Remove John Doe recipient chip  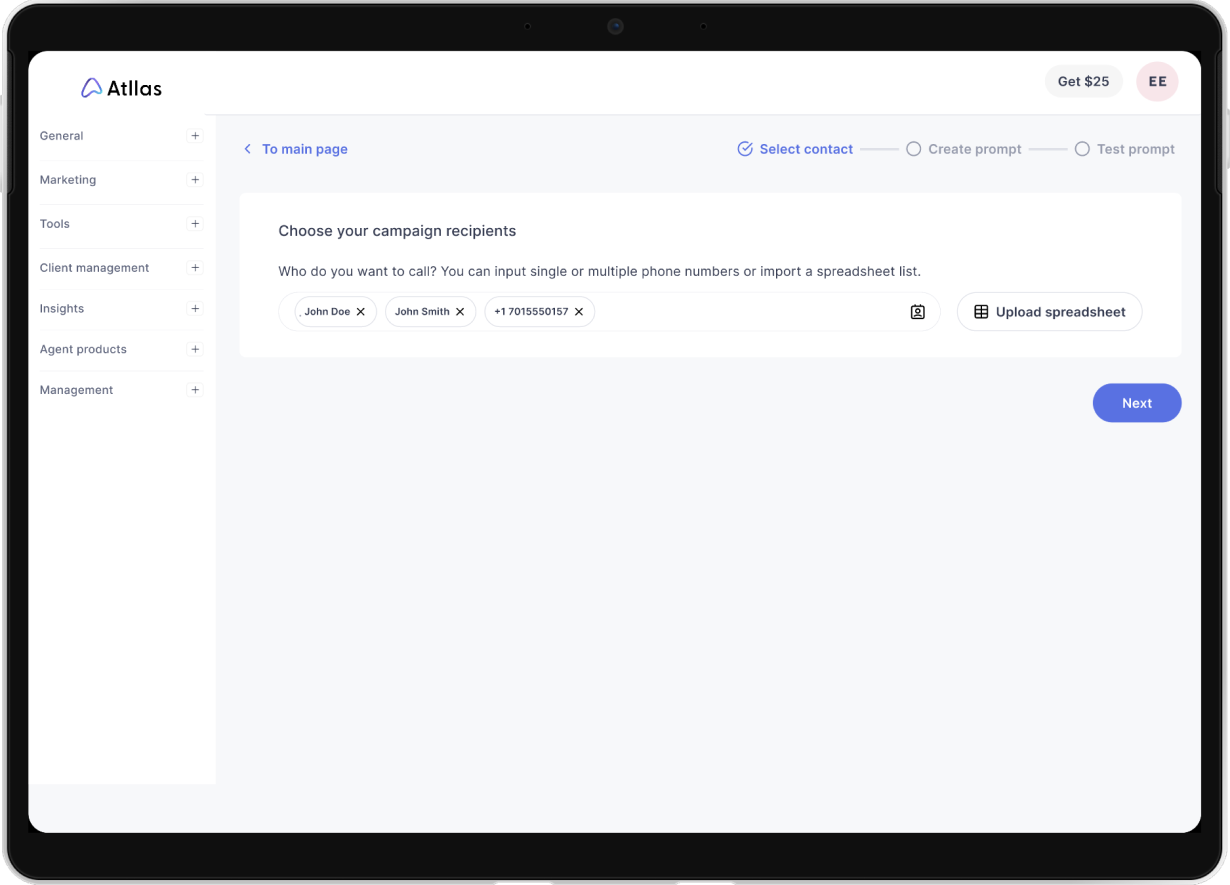[361, 312]
